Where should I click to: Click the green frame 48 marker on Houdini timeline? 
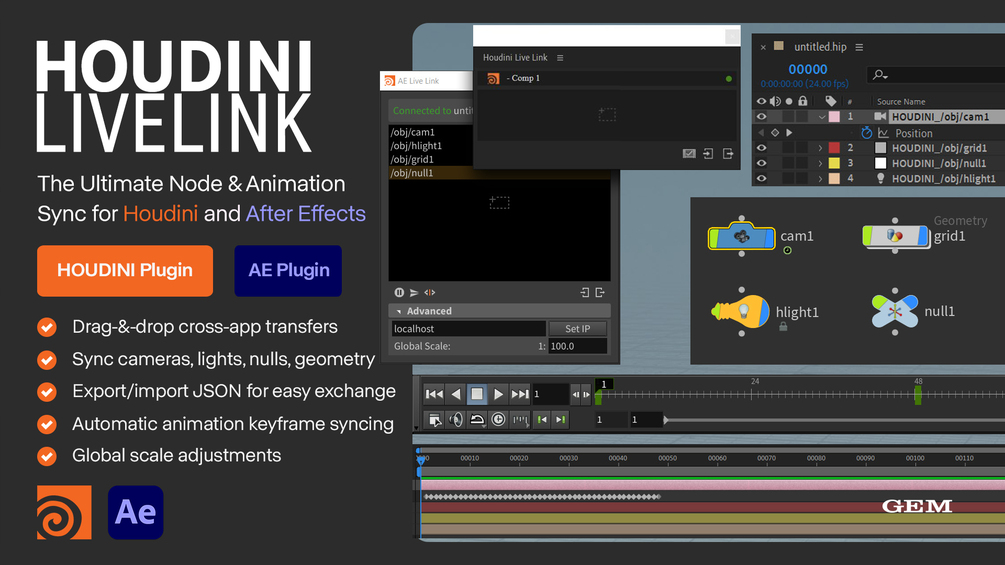click(918, 395)
